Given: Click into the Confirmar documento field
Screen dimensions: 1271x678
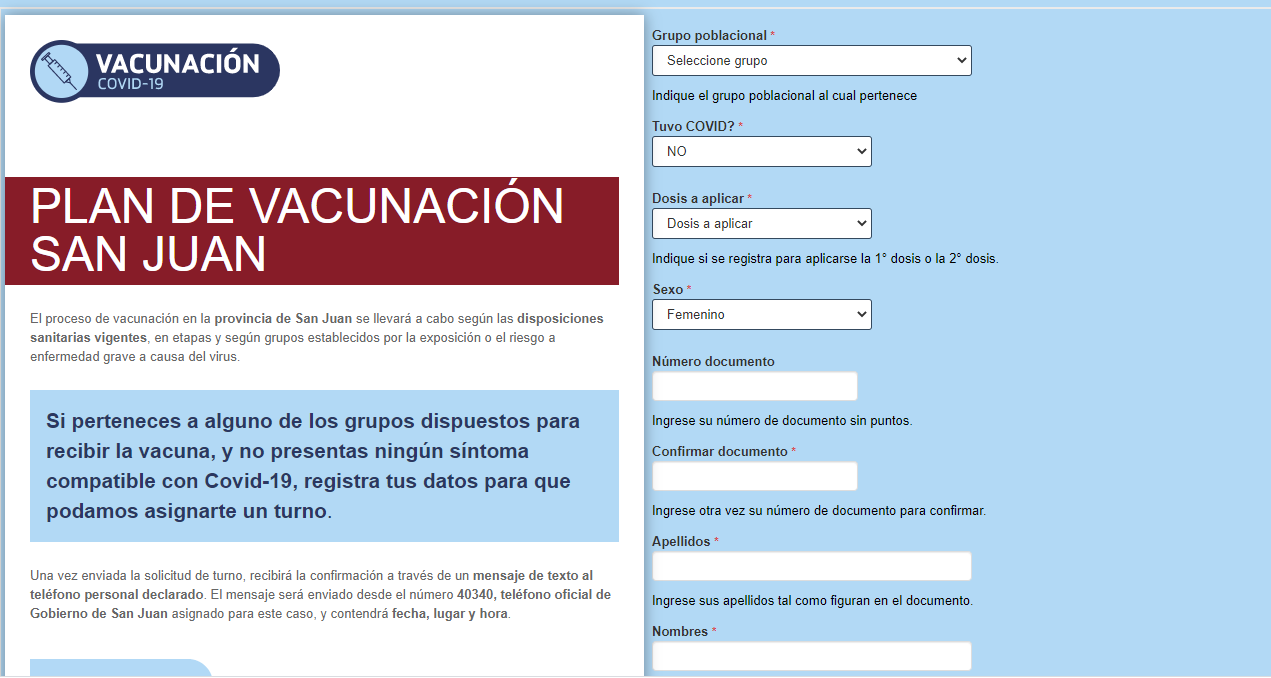Looking at the screenshot, I should tap(754, 476).
